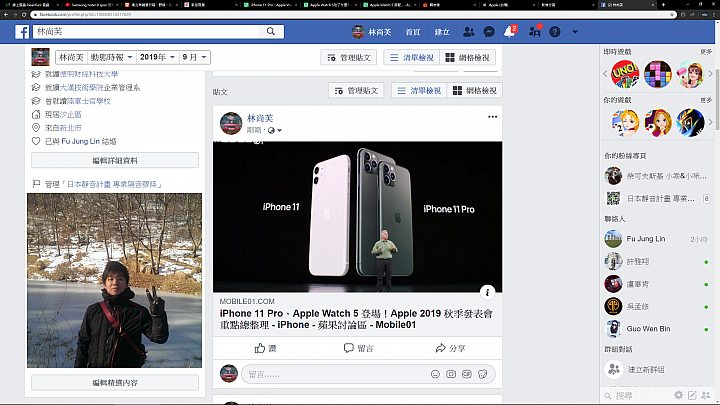Select lower 清單檢視 list view tab
Viewport: 720px width, 405px height.
coord(419,90)
